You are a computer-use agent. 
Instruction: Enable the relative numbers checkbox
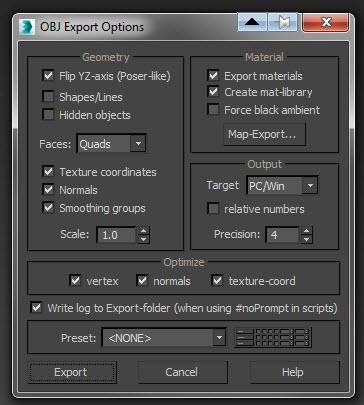pos(213,209)
